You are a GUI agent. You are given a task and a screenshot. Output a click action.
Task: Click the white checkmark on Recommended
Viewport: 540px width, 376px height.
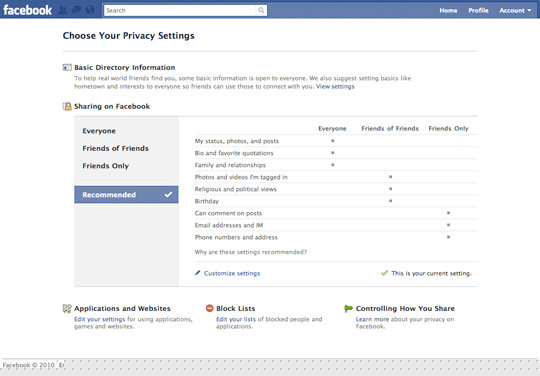click(168, 195)
